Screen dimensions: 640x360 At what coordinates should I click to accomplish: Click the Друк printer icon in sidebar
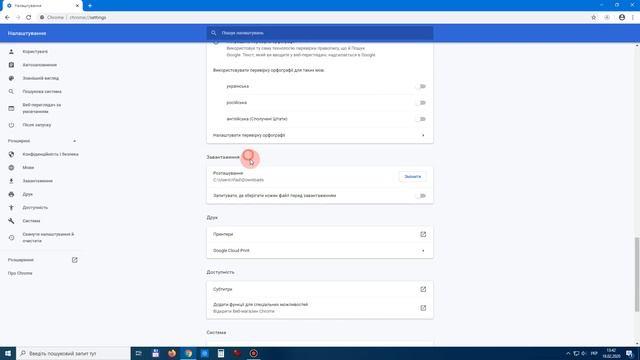pyautogui.click(x=11, y=194)
